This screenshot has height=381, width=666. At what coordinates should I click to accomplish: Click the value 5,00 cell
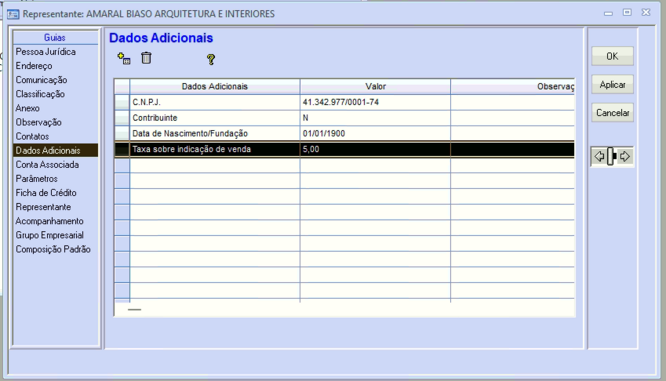tap(375, 149)
